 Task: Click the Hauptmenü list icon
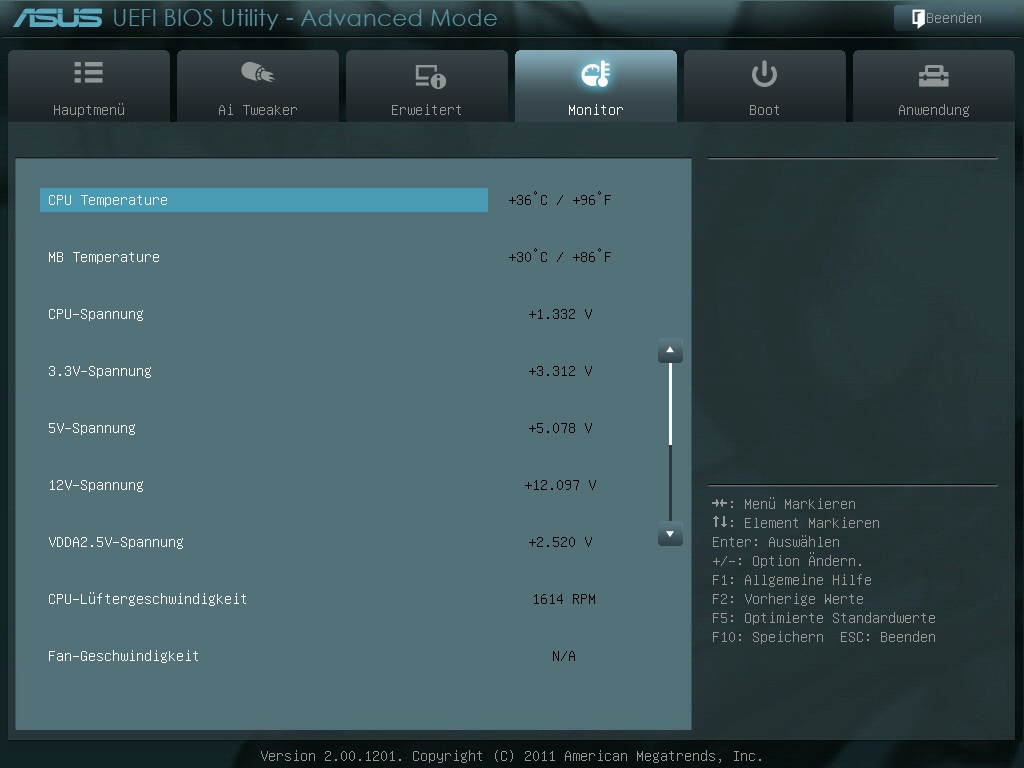pos(89,72)
